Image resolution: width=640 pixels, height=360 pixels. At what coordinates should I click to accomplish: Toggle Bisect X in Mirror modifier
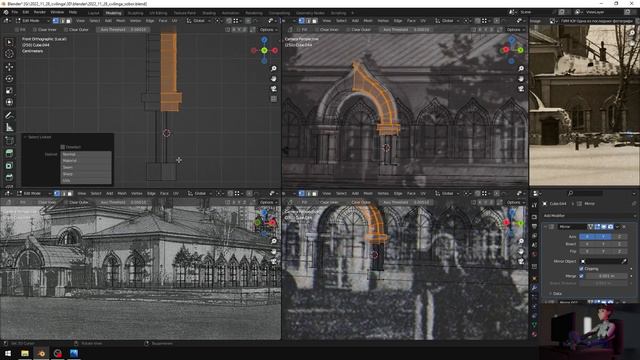pos(587,244)
